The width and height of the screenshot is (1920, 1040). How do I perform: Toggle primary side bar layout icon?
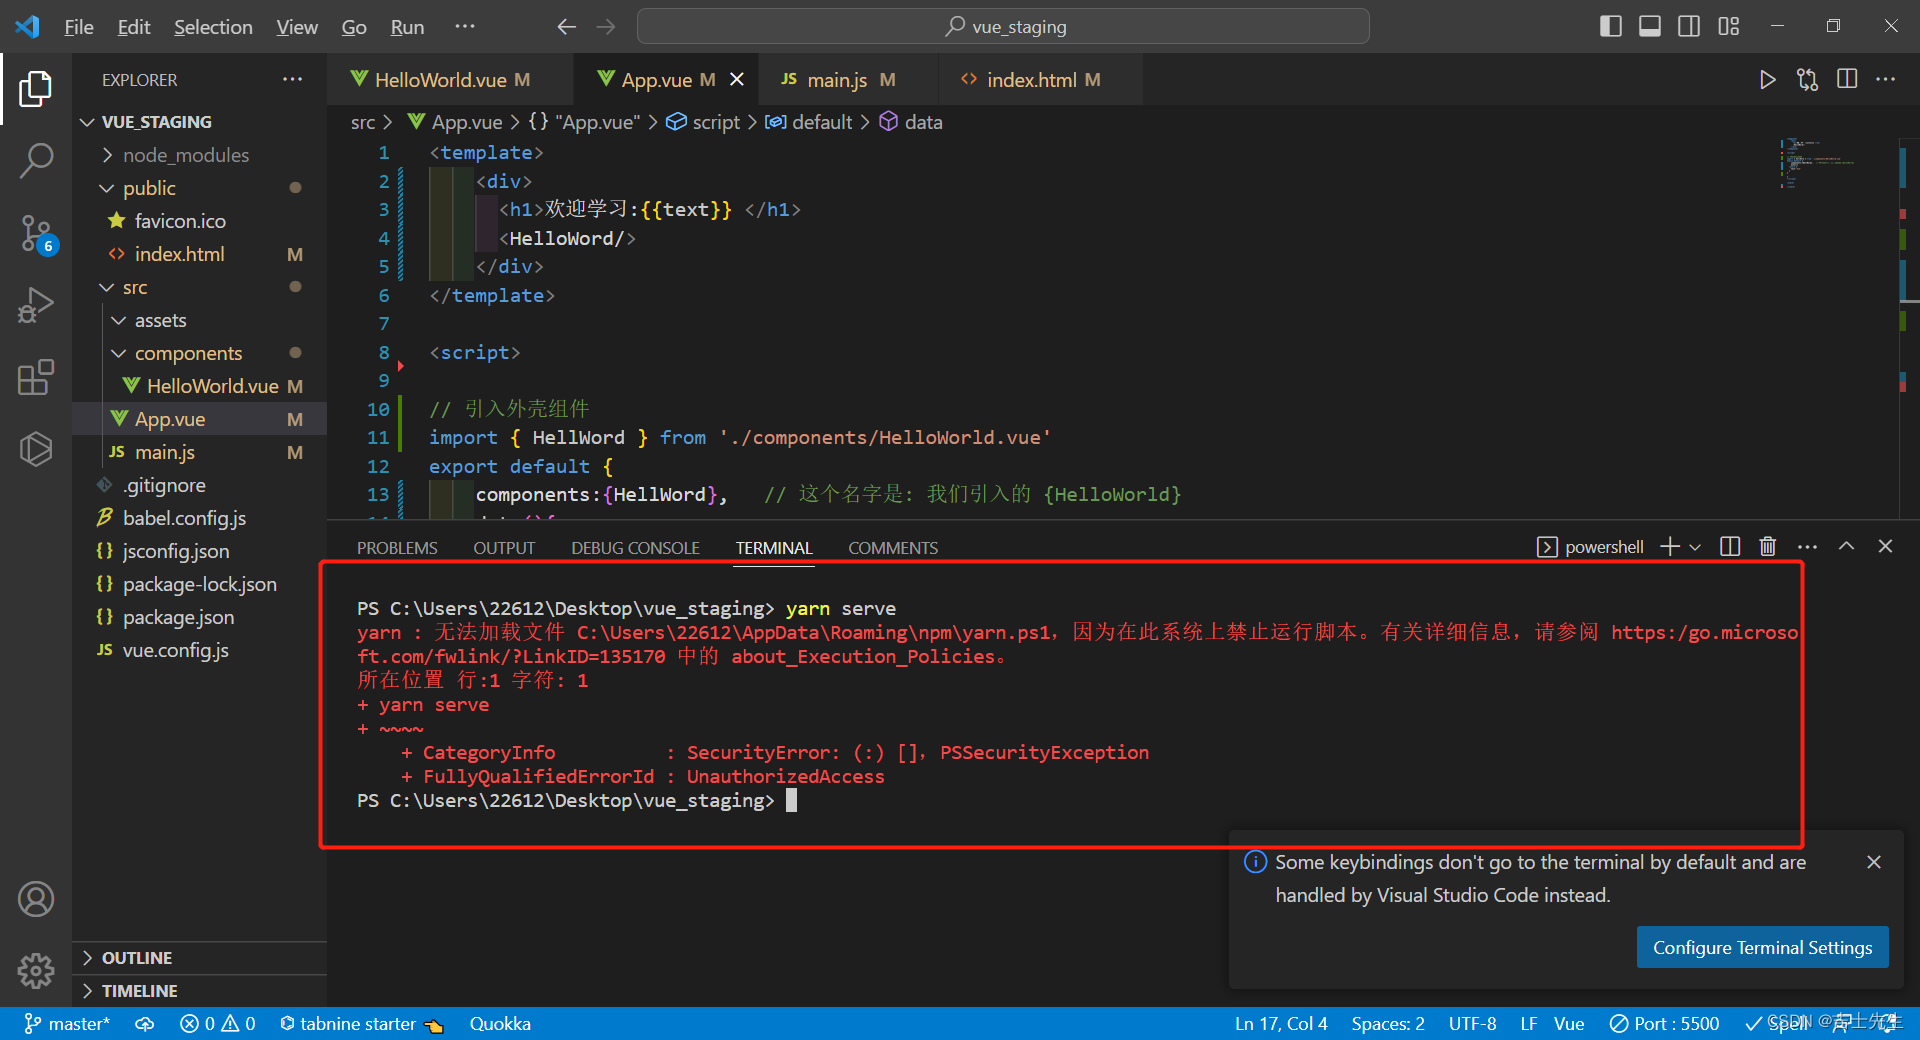pos(1611,26)
